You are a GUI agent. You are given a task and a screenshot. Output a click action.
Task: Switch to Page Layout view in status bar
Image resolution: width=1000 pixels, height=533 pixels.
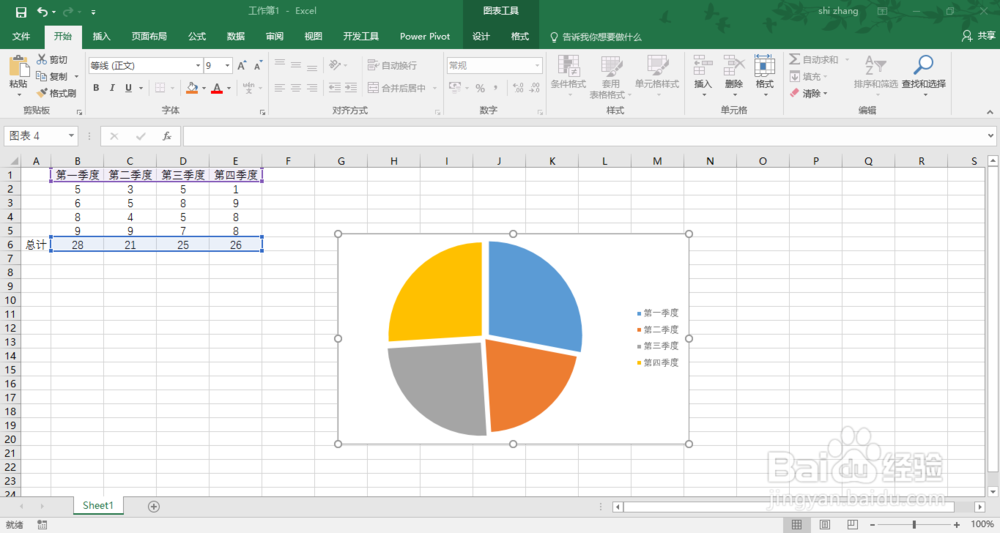coord(825,524)
